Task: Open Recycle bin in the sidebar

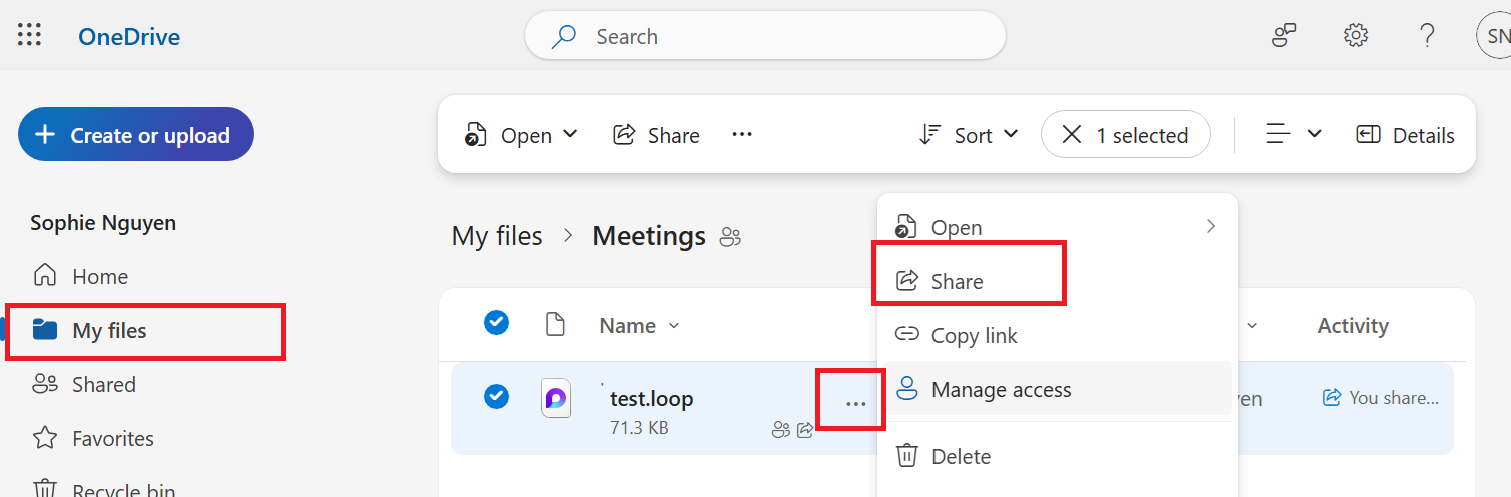Action: tap(123, 491)
